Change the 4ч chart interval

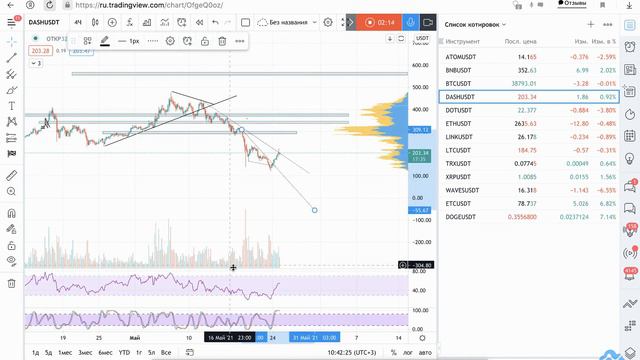(78, 22)
